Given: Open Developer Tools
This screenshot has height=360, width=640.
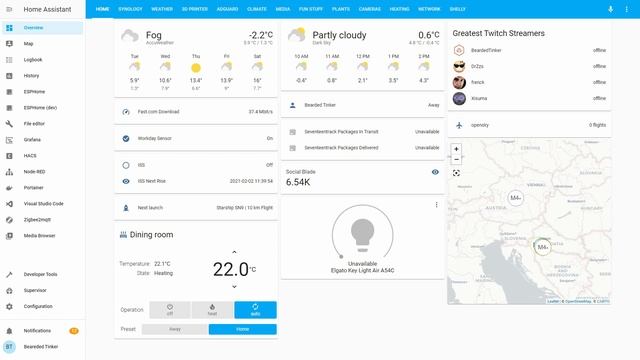Looking at the screenshot, I should (42, 274).
